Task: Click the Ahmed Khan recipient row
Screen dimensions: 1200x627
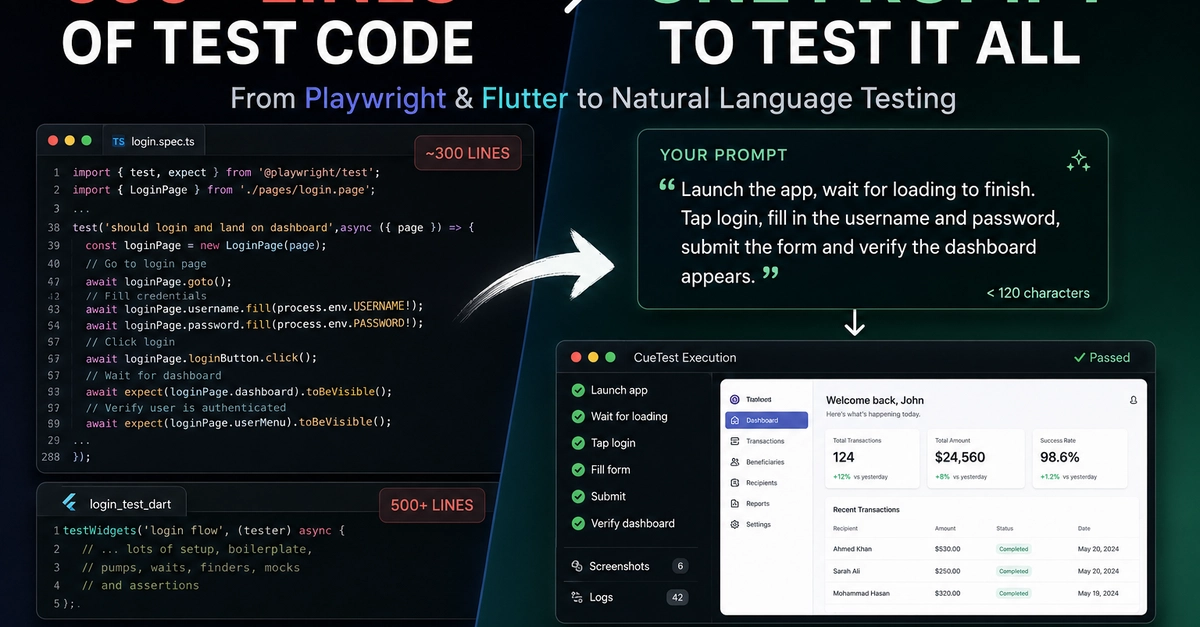Action: (x=982, y=549)
